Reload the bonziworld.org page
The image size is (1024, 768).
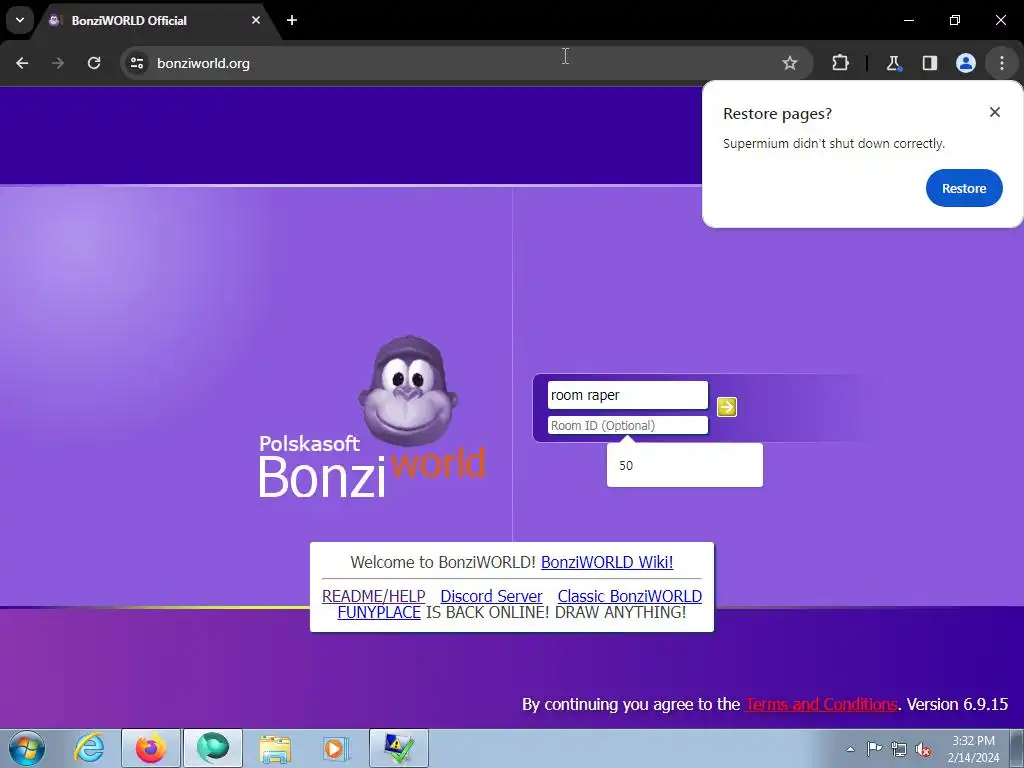coord(94,63)
